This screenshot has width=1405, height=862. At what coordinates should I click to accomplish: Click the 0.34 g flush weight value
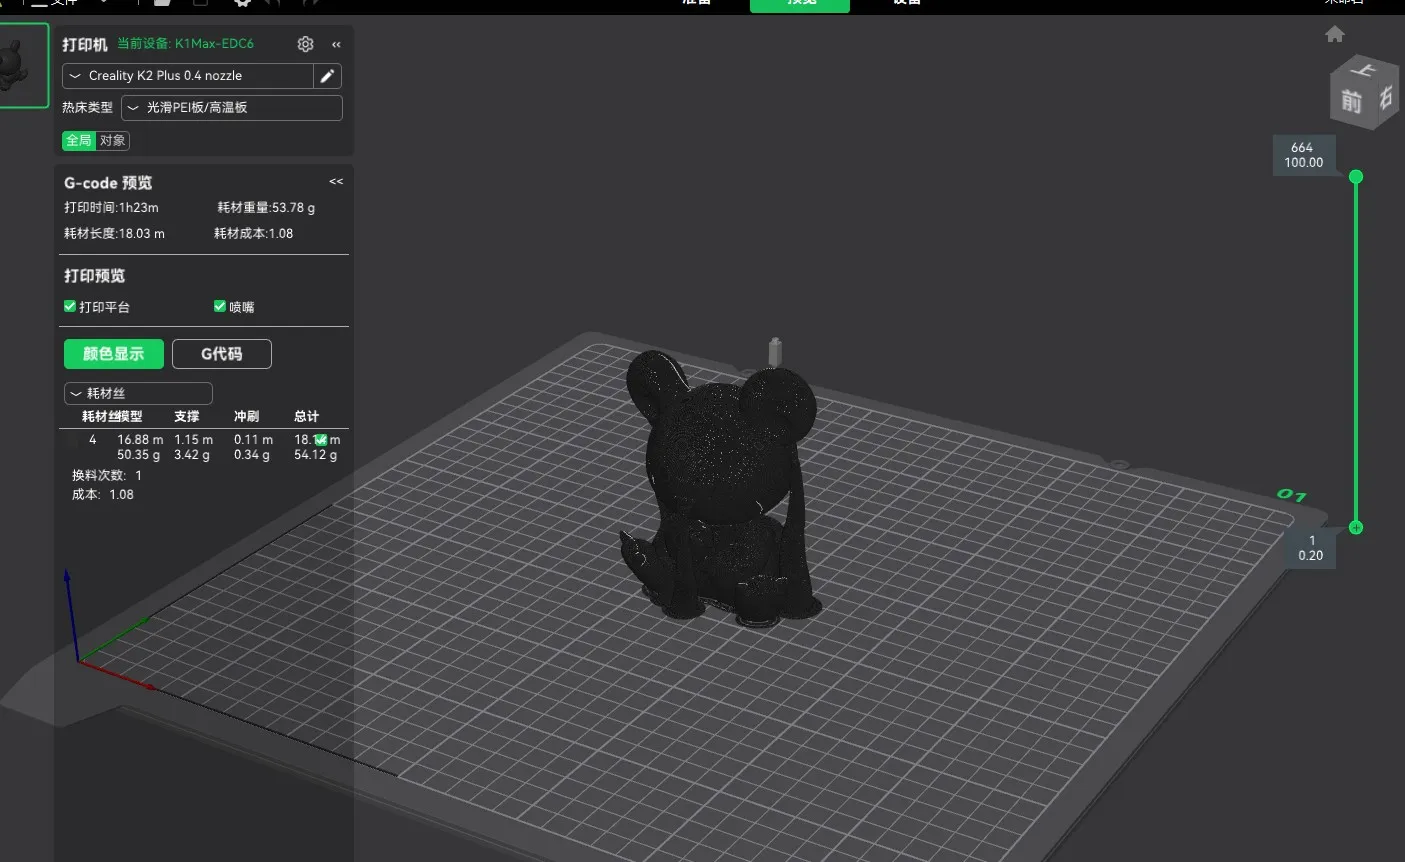click(252, 455)
